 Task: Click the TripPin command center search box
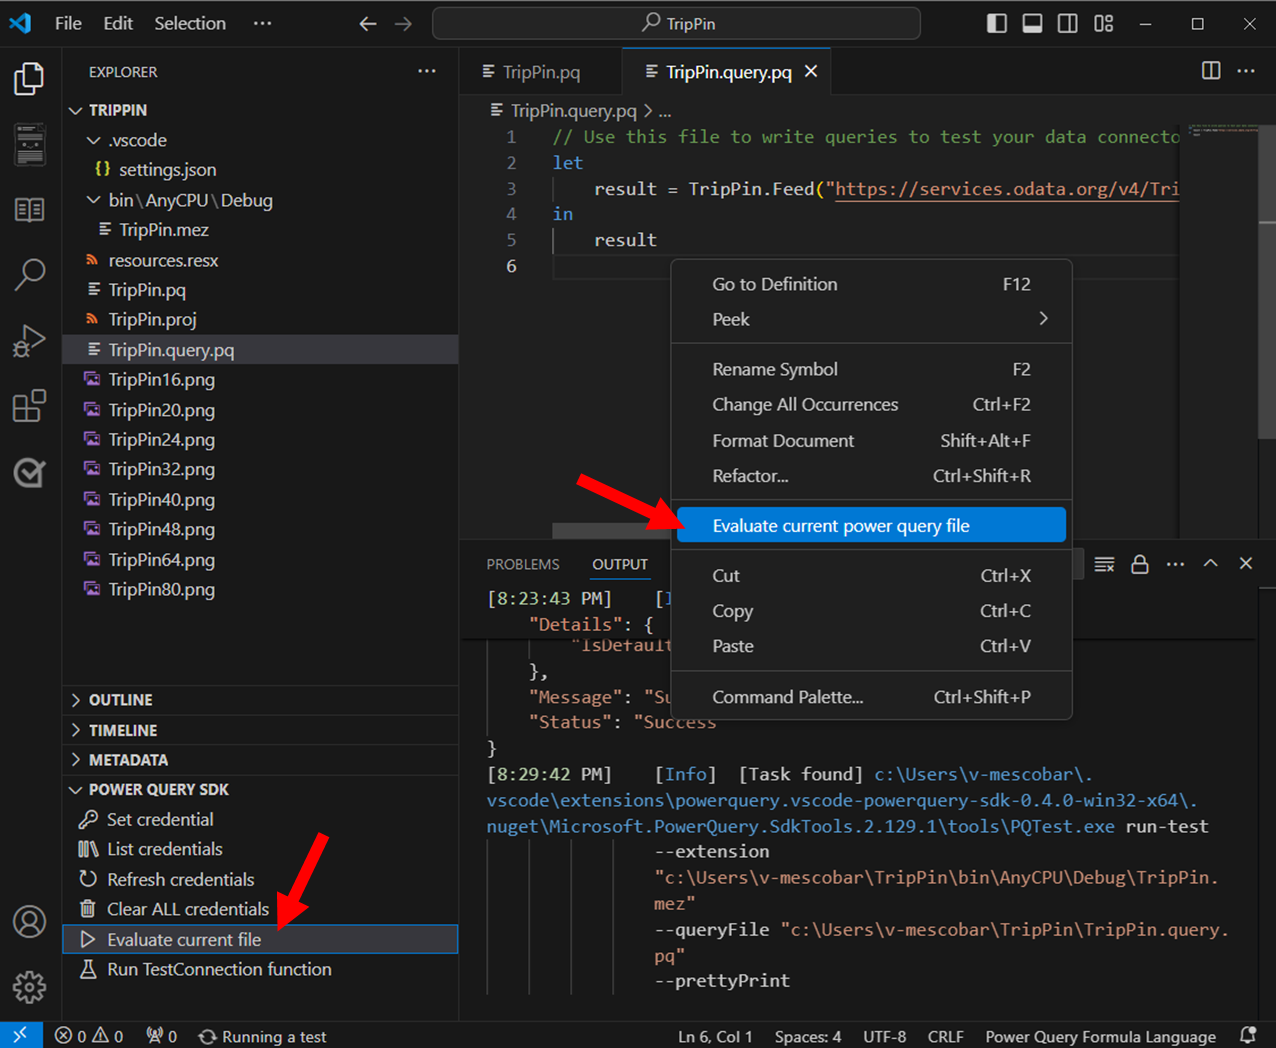pyautogui.click(x=677, y=23)
